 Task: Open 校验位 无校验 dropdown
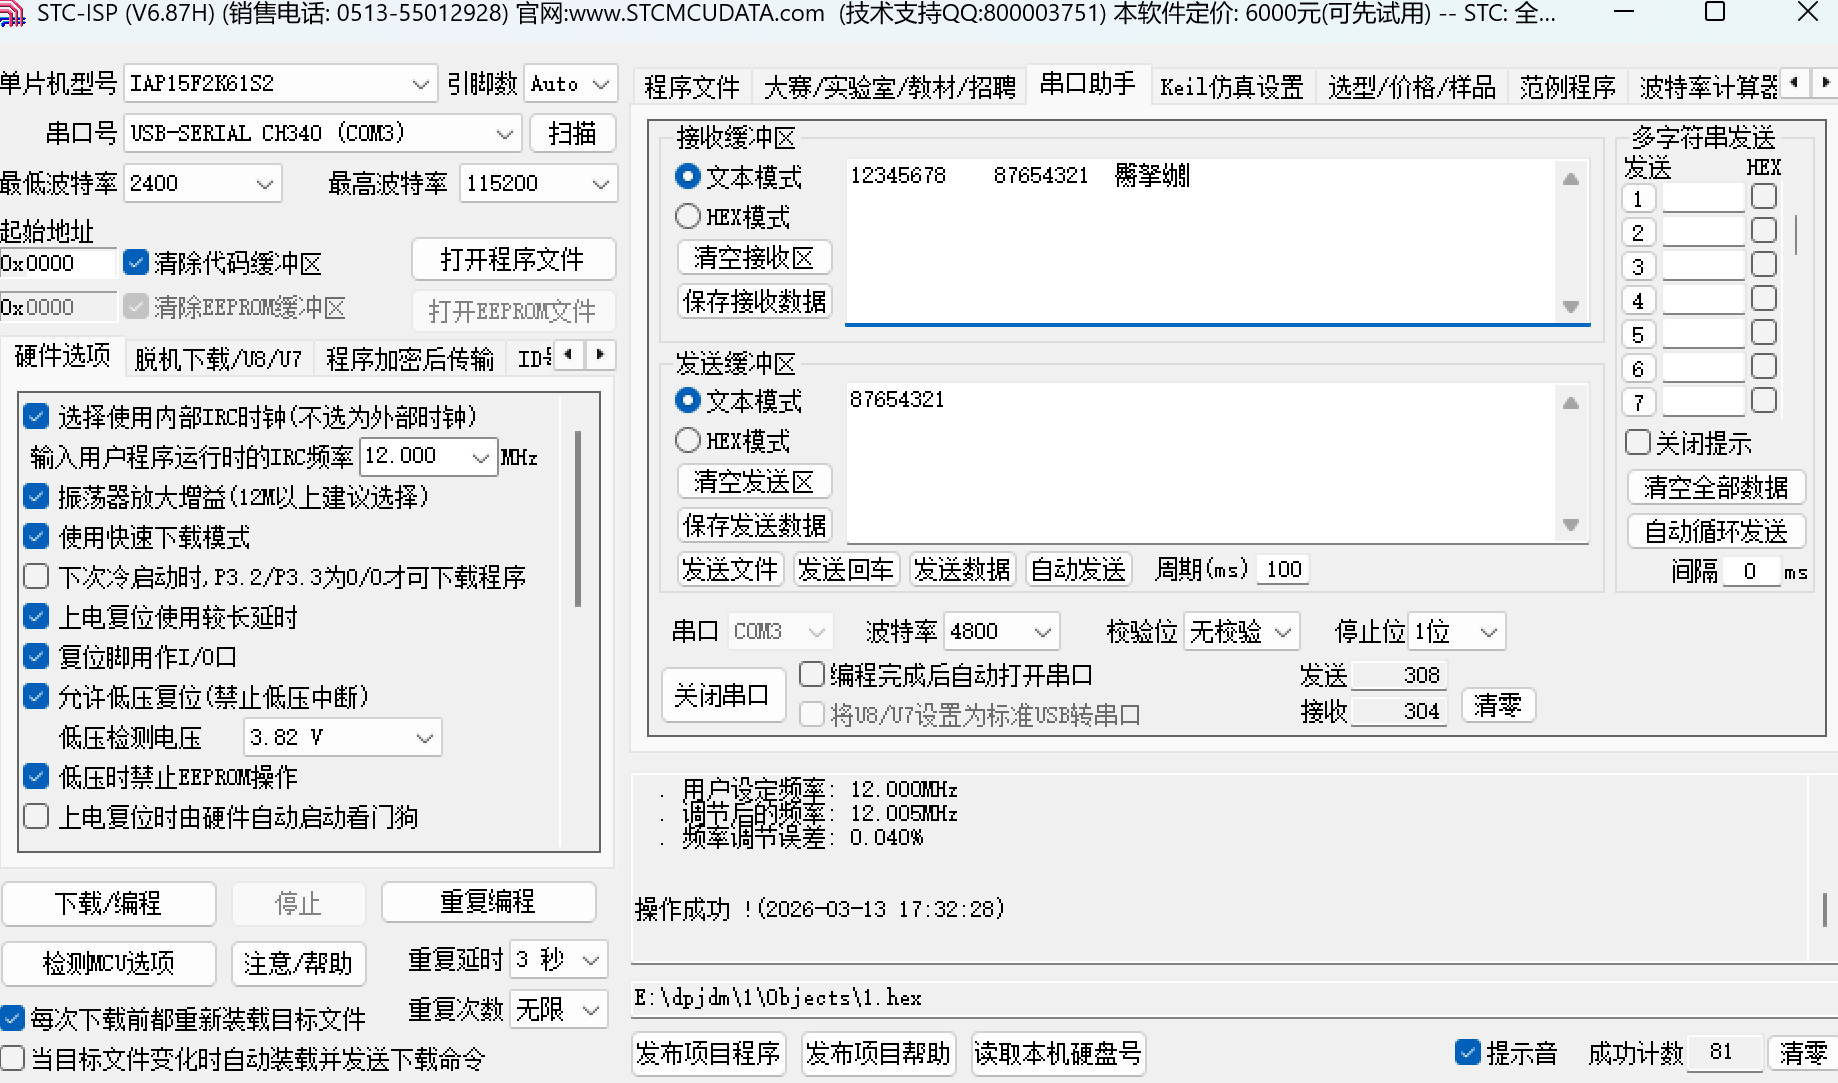1241,631
